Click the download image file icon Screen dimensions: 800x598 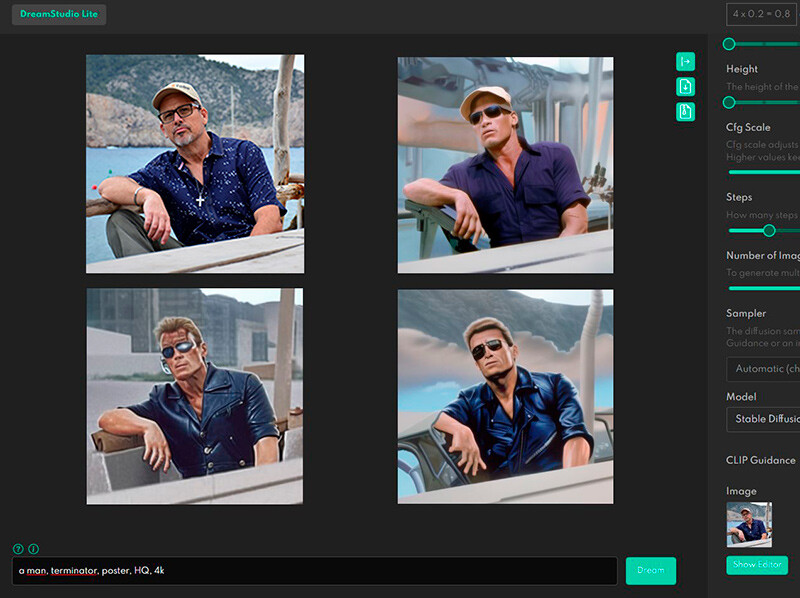pyautogui.click(x=685, y=86)
